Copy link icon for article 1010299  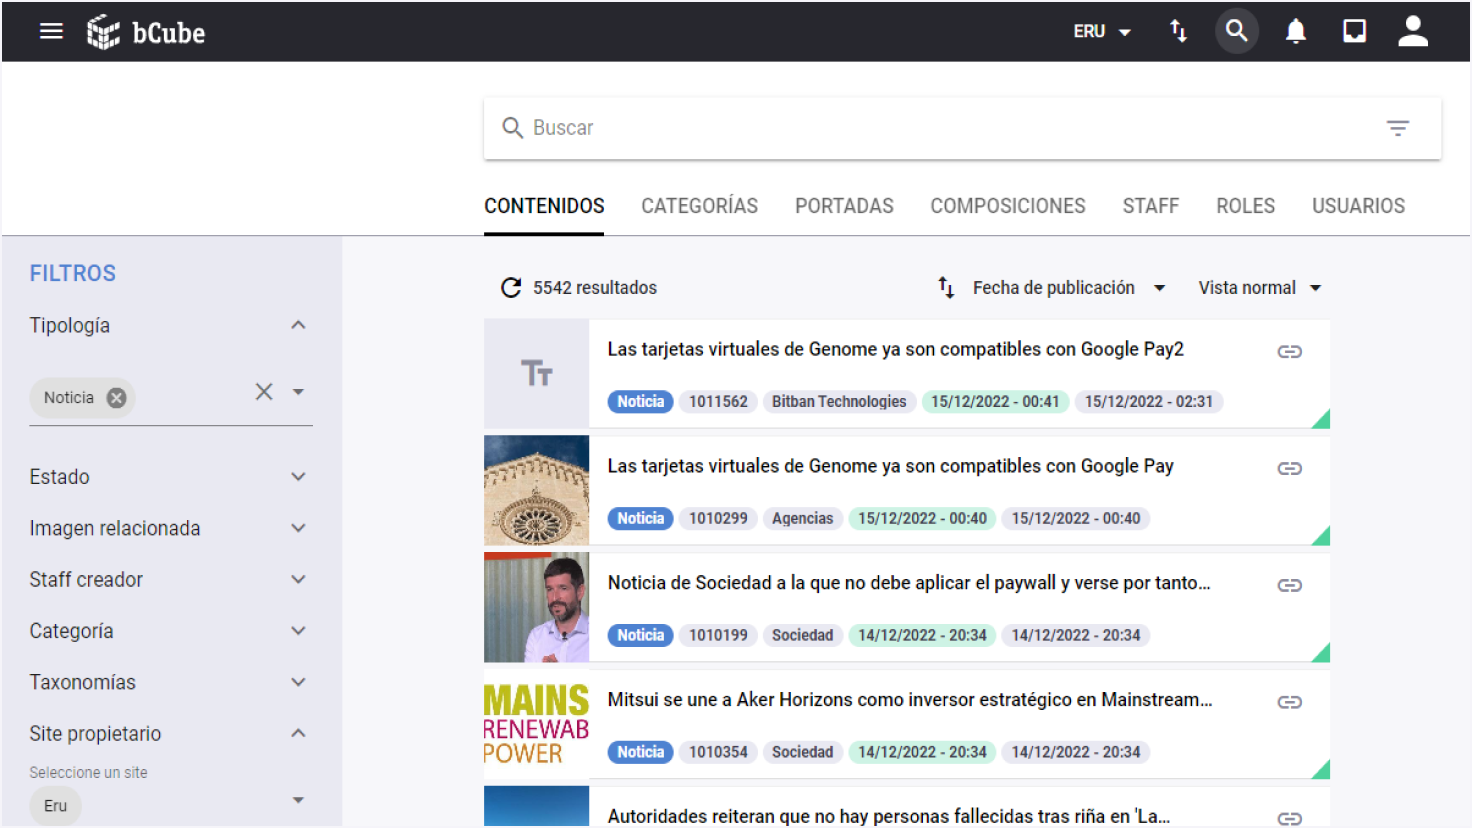click(1290, 468)
